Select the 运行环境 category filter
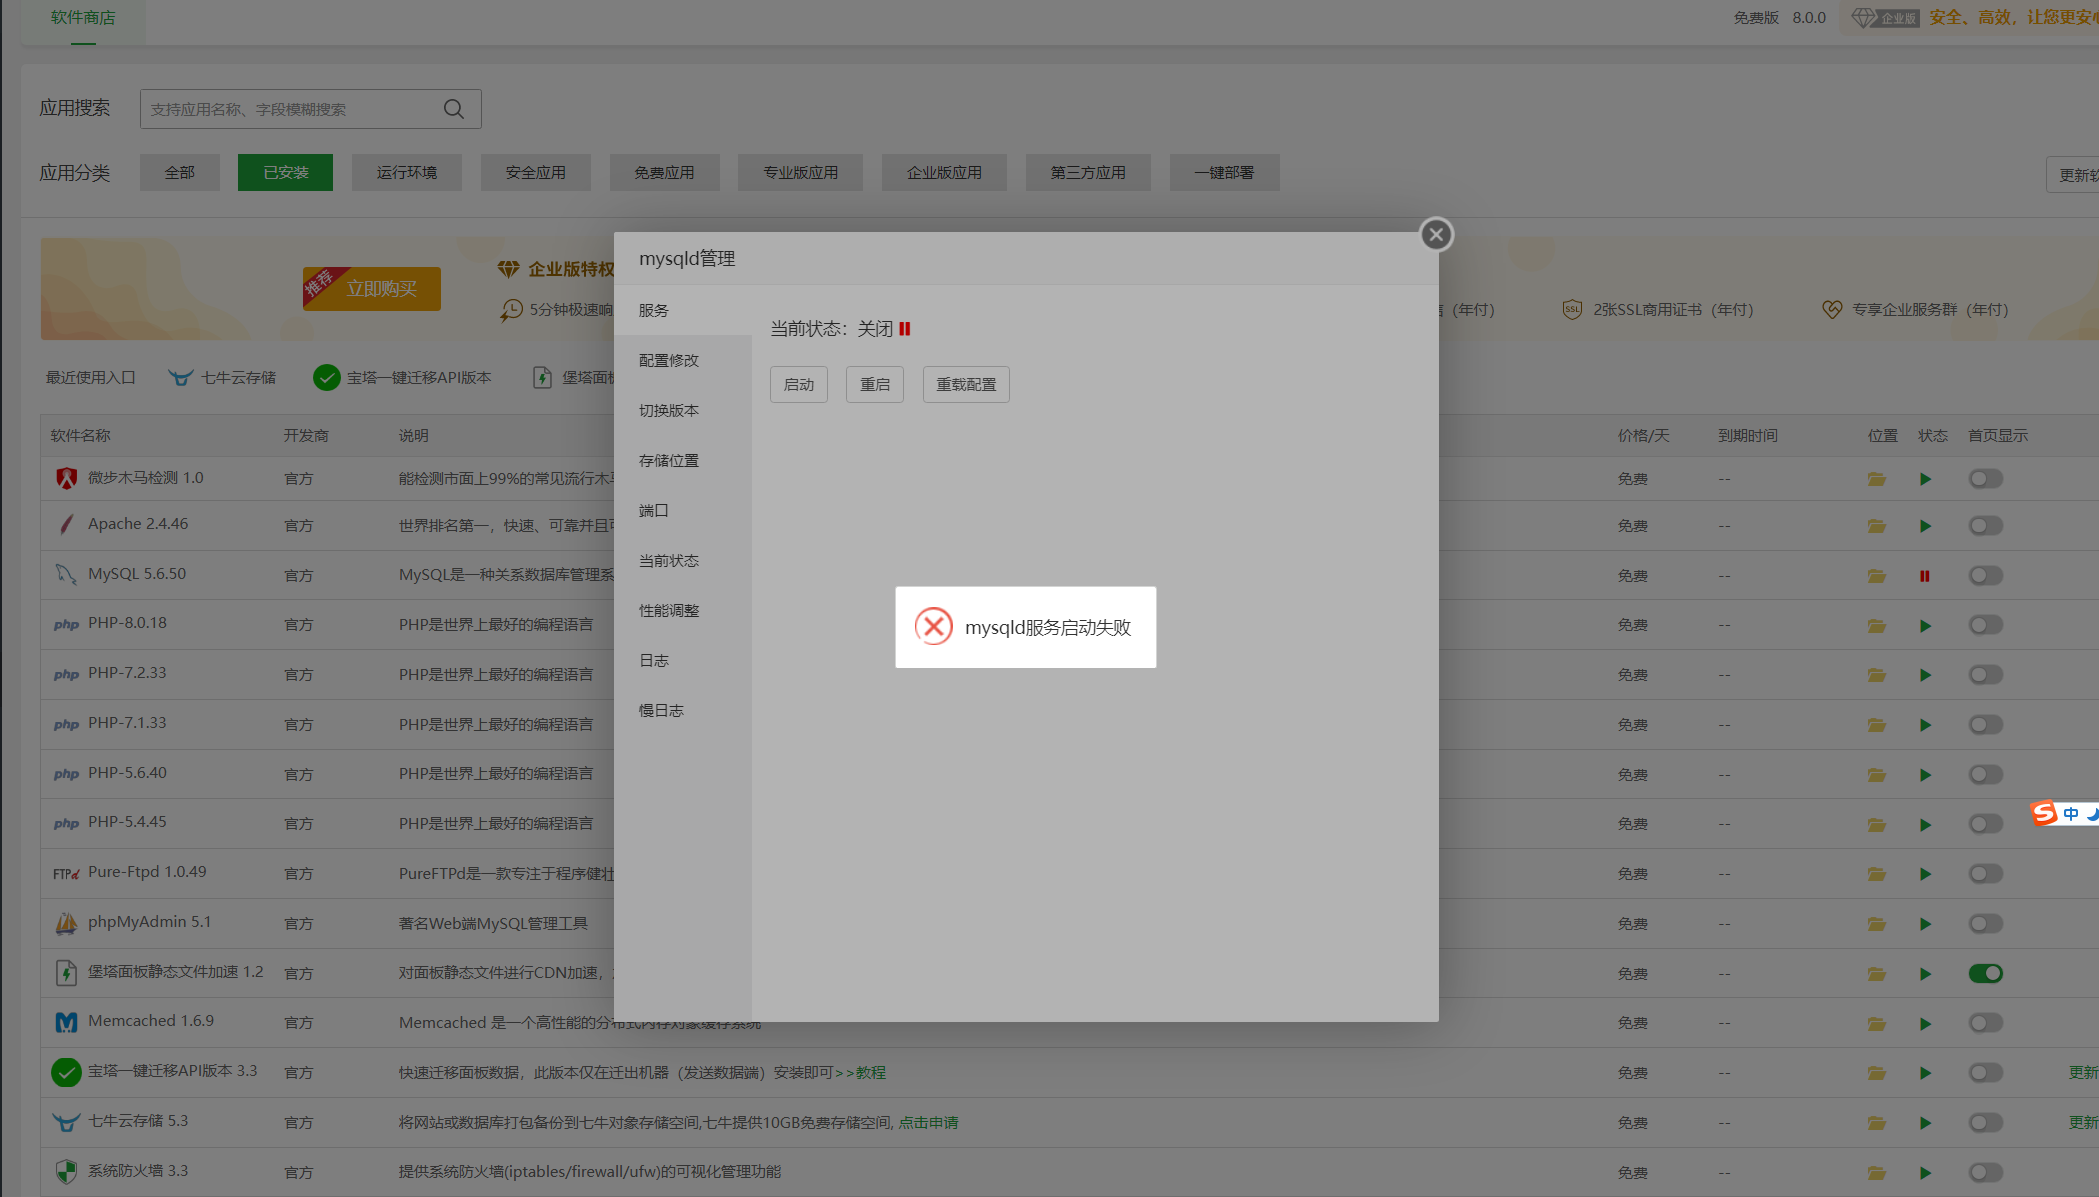 coord(407,173)
